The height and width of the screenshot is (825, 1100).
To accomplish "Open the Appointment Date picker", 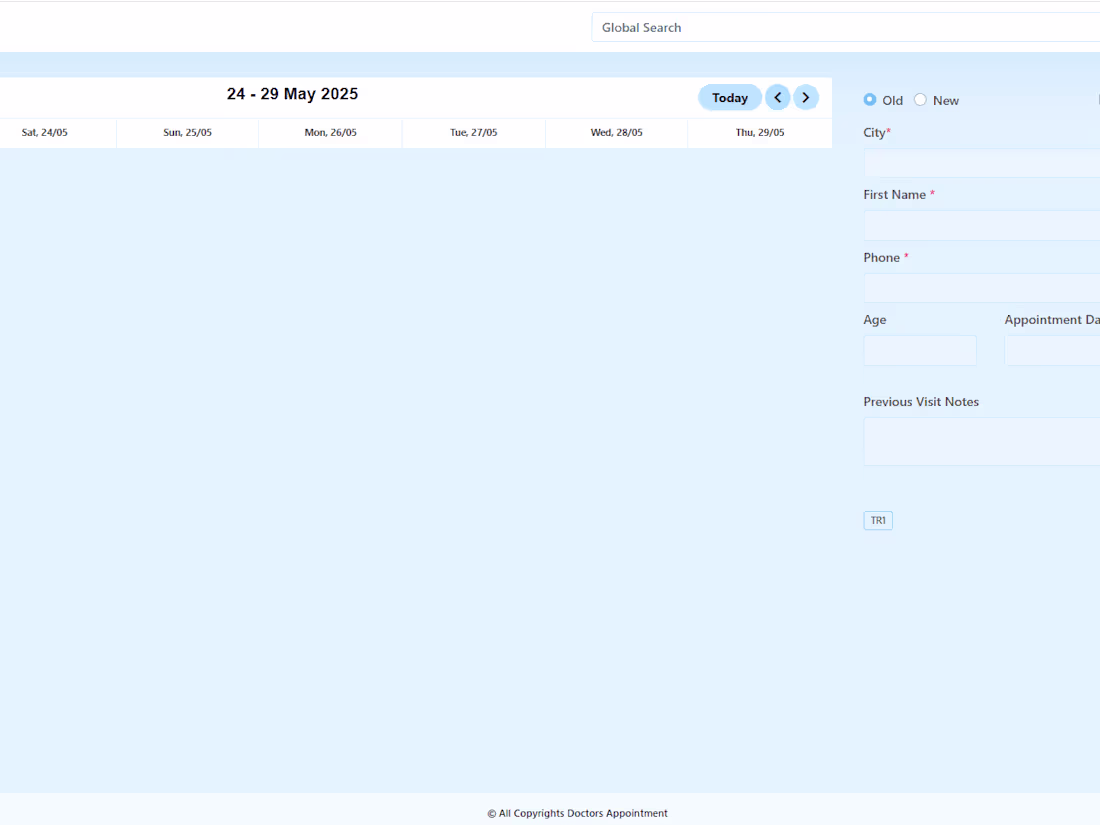I will click(x=1055, y=350).
